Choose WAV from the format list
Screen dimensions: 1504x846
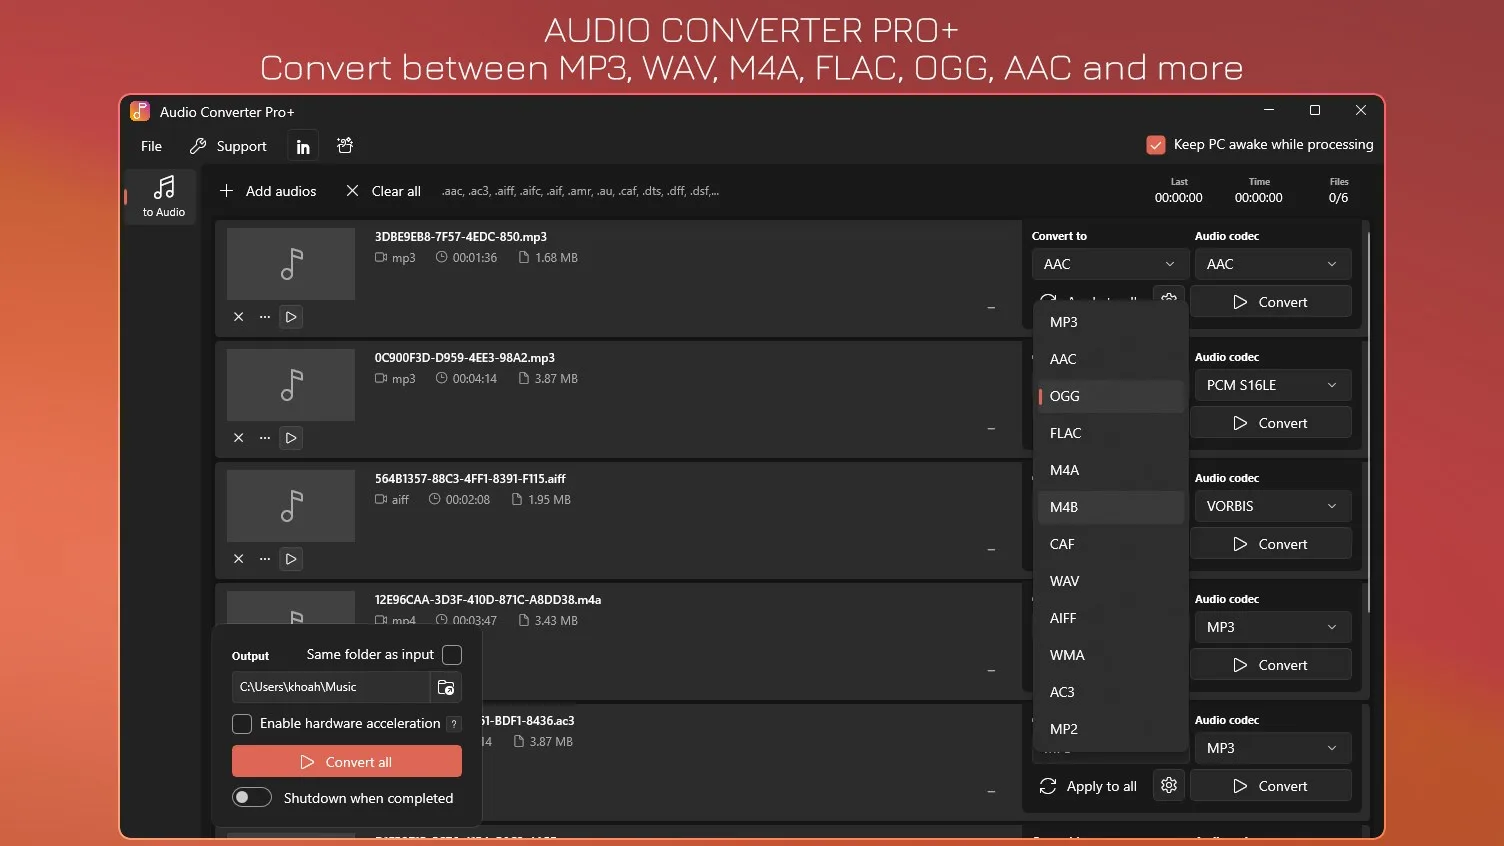(1110, 581)
